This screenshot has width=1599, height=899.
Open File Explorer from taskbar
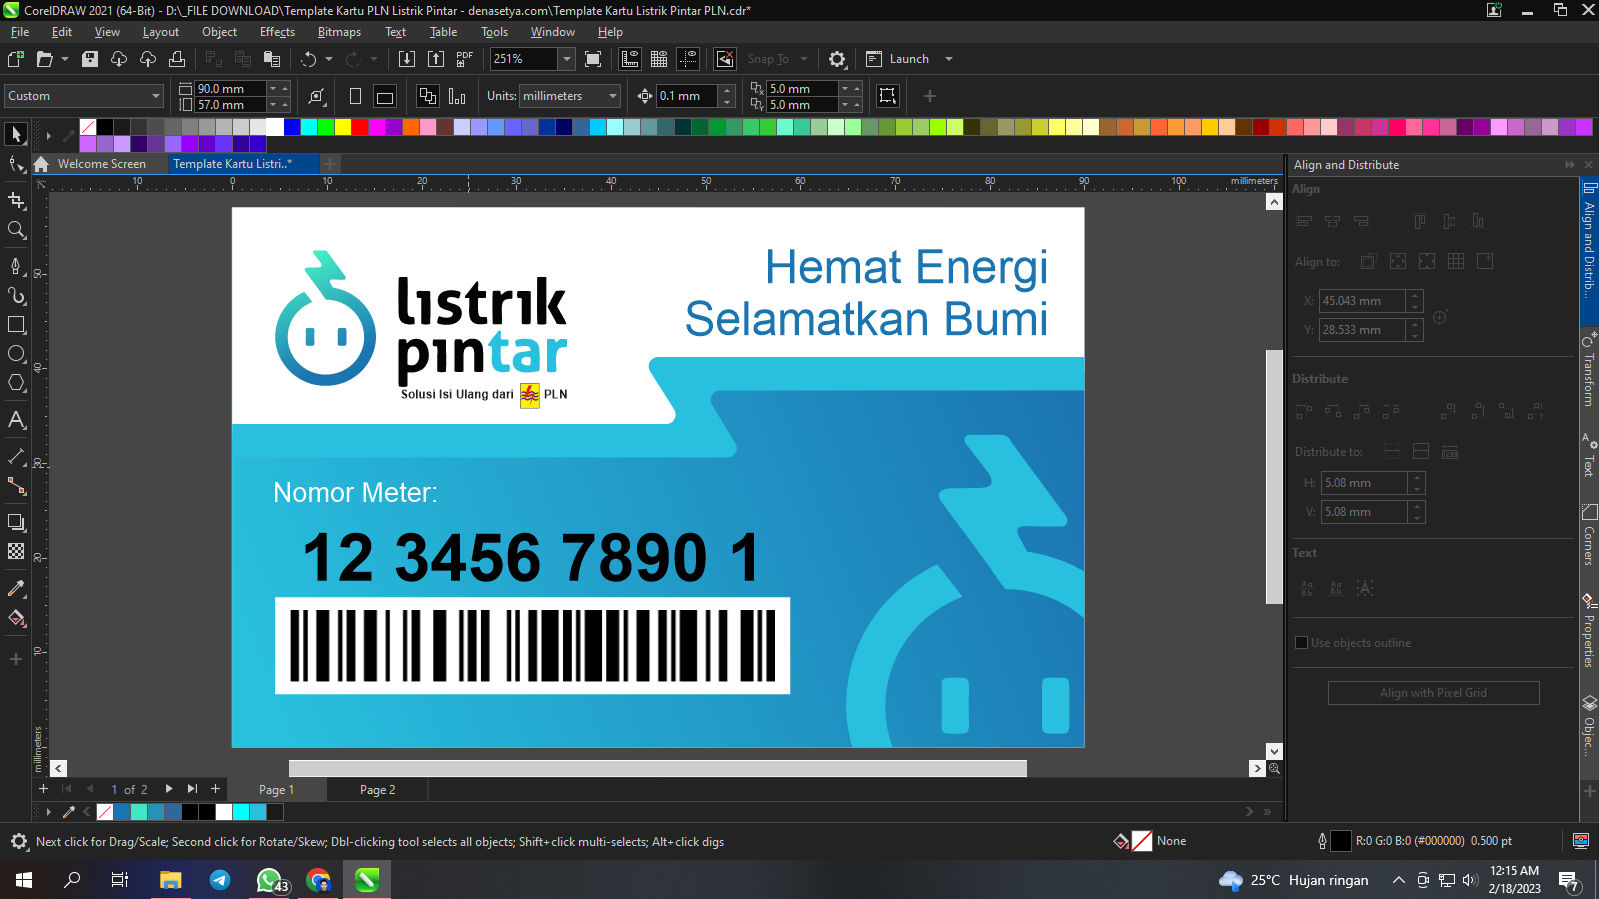[170, 880]
